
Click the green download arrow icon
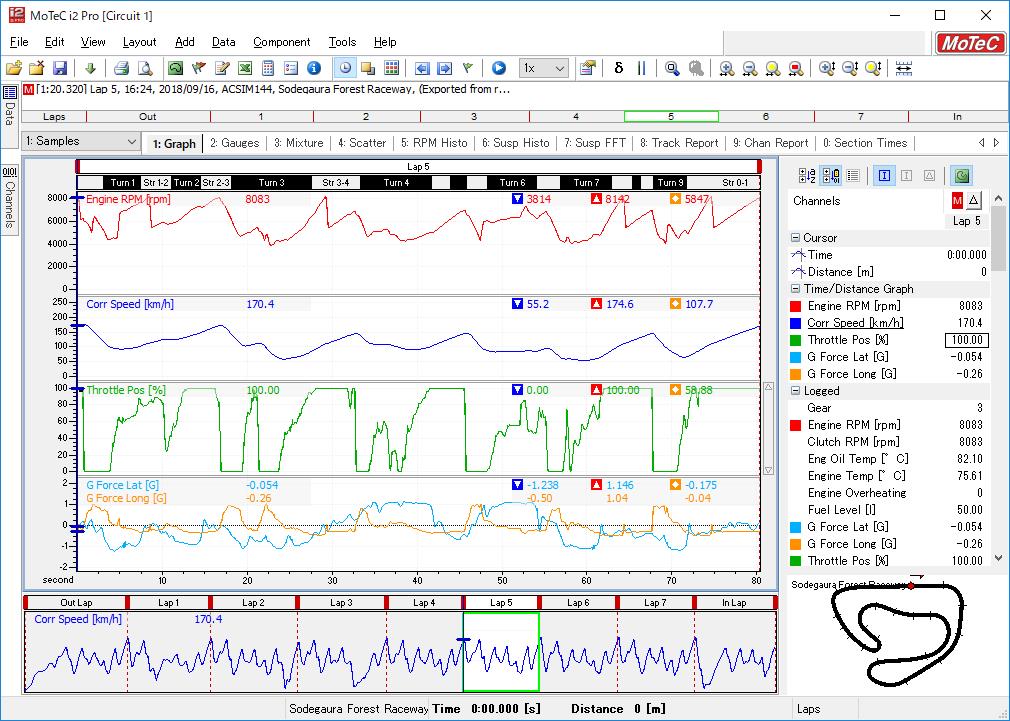pyautogui.click(x=90, y=68)
